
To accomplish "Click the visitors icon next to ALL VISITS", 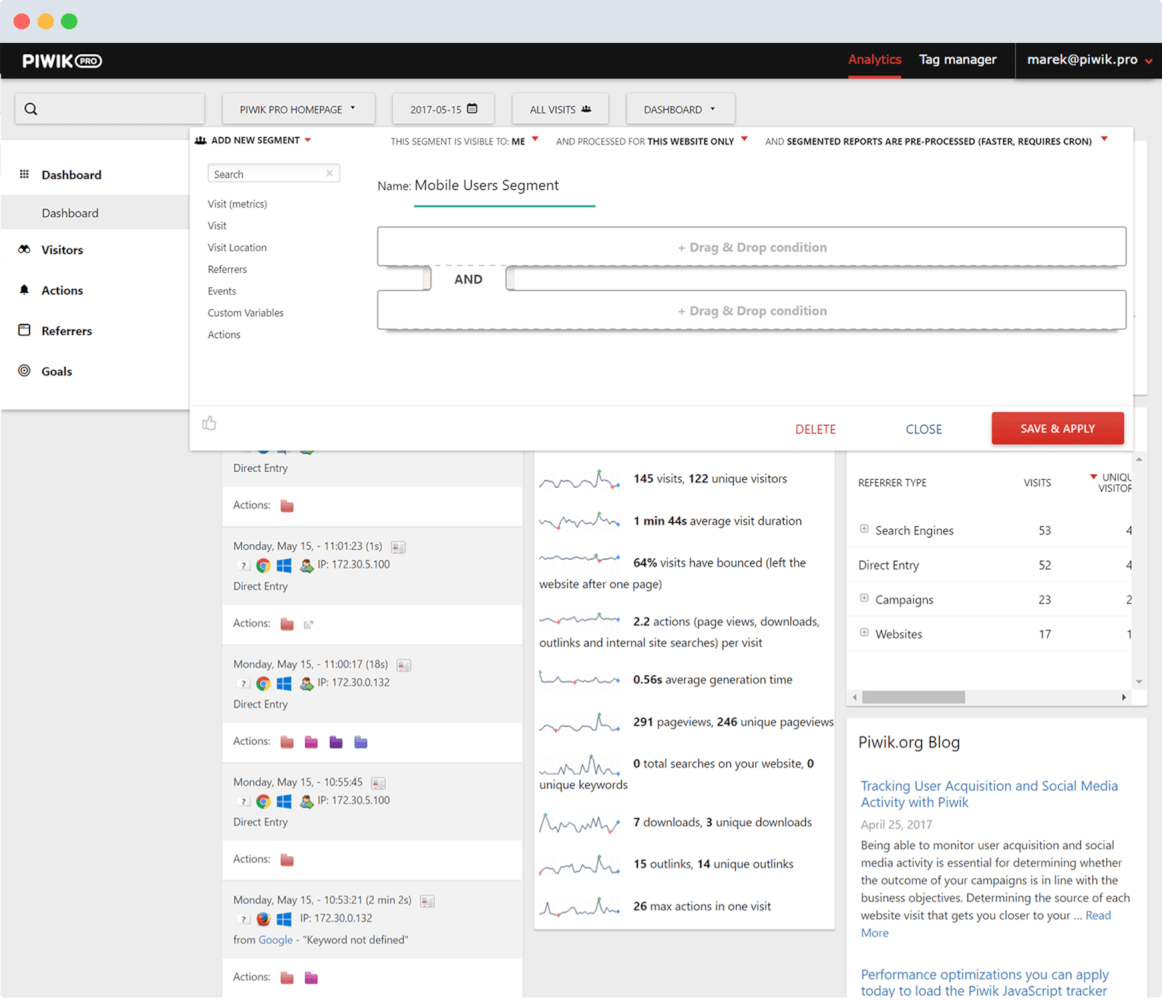I will click(x=586, y=109).
